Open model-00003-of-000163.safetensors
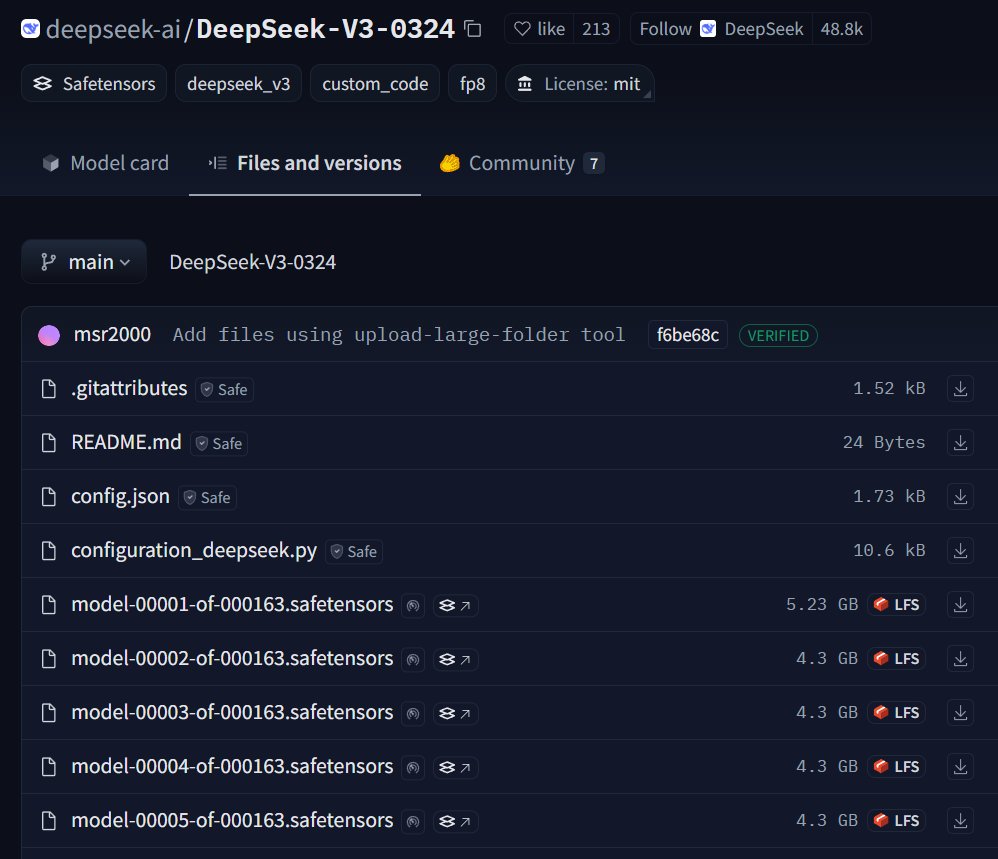Screen dimensions: 998x859 point(232,713)
